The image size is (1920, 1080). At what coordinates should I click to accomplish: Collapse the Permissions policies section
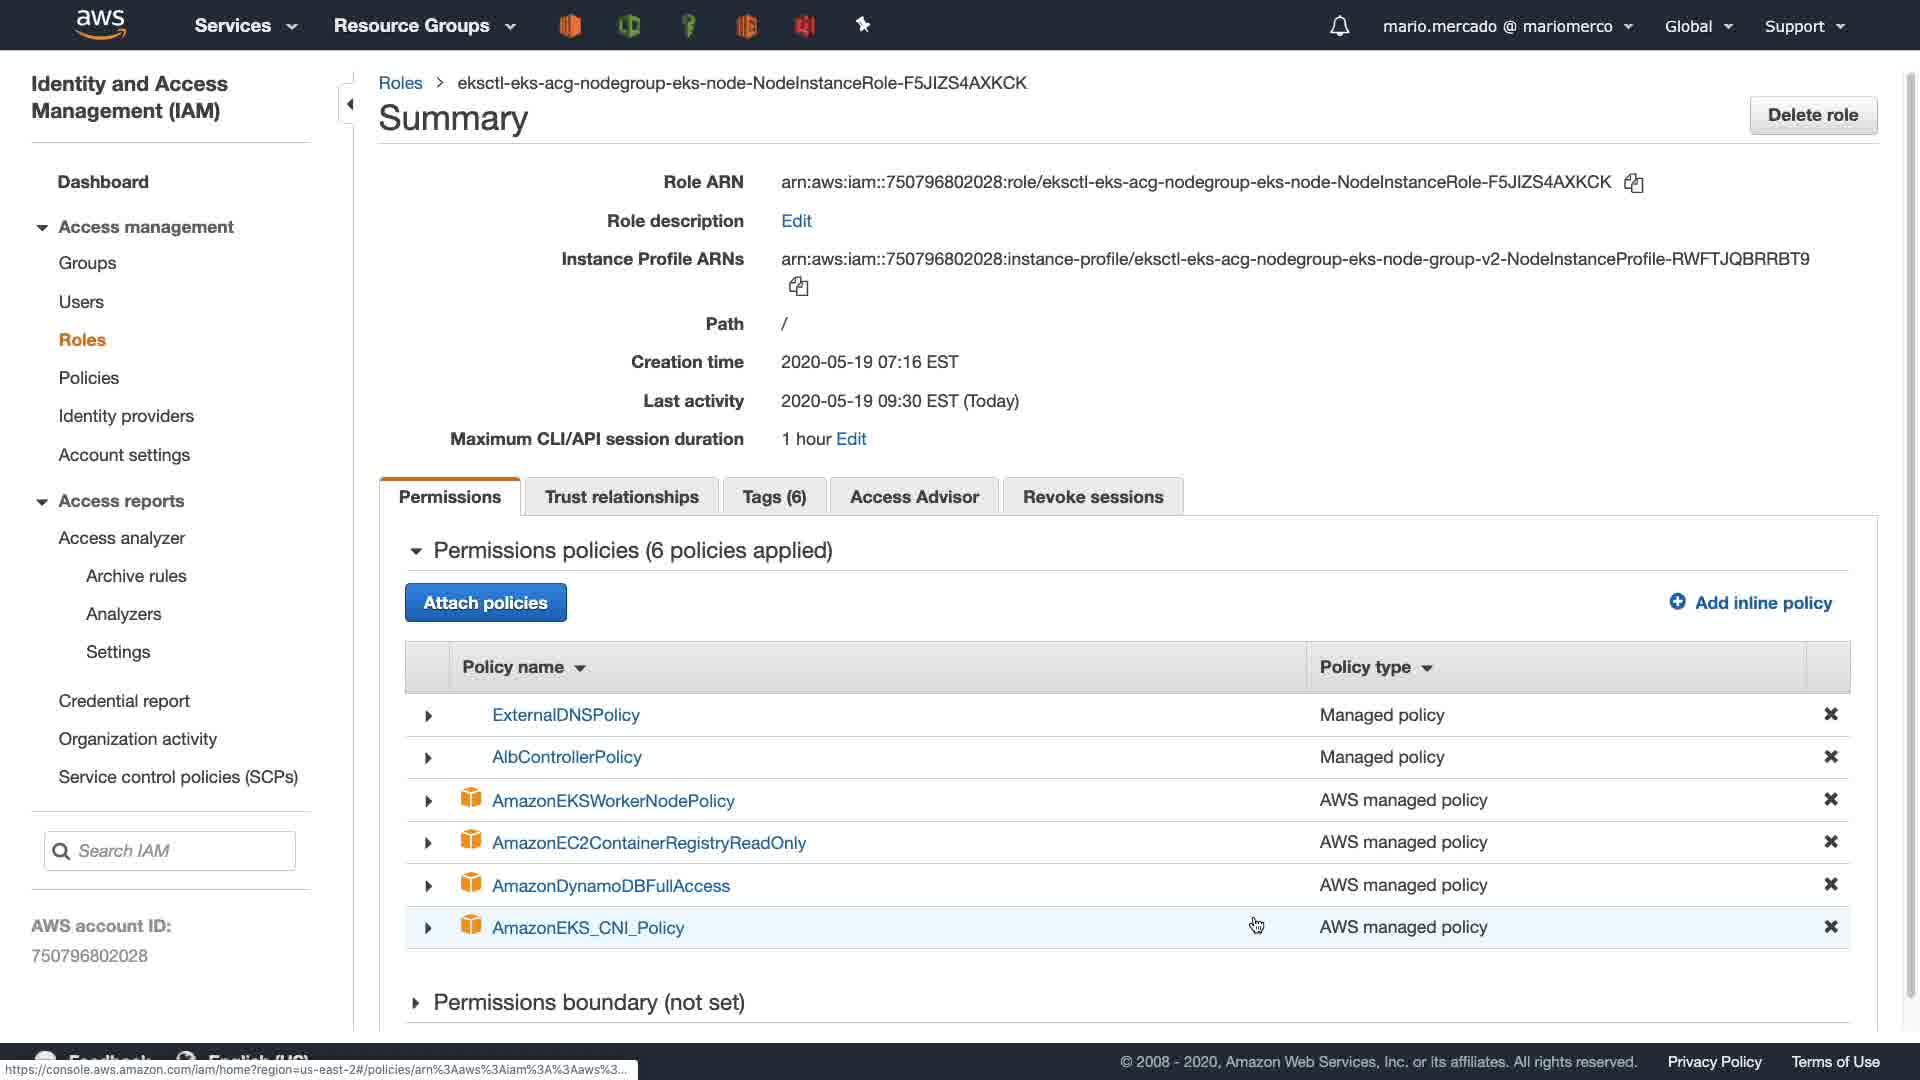tap(416, 551)
